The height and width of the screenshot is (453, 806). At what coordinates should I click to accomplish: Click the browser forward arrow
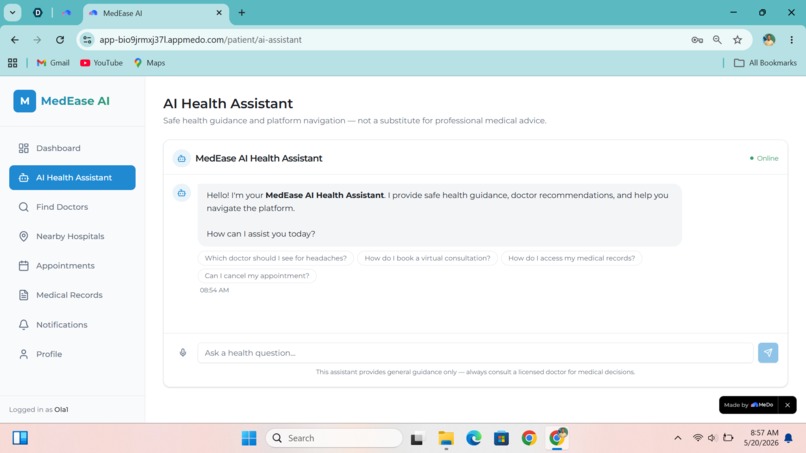(37, 40)
